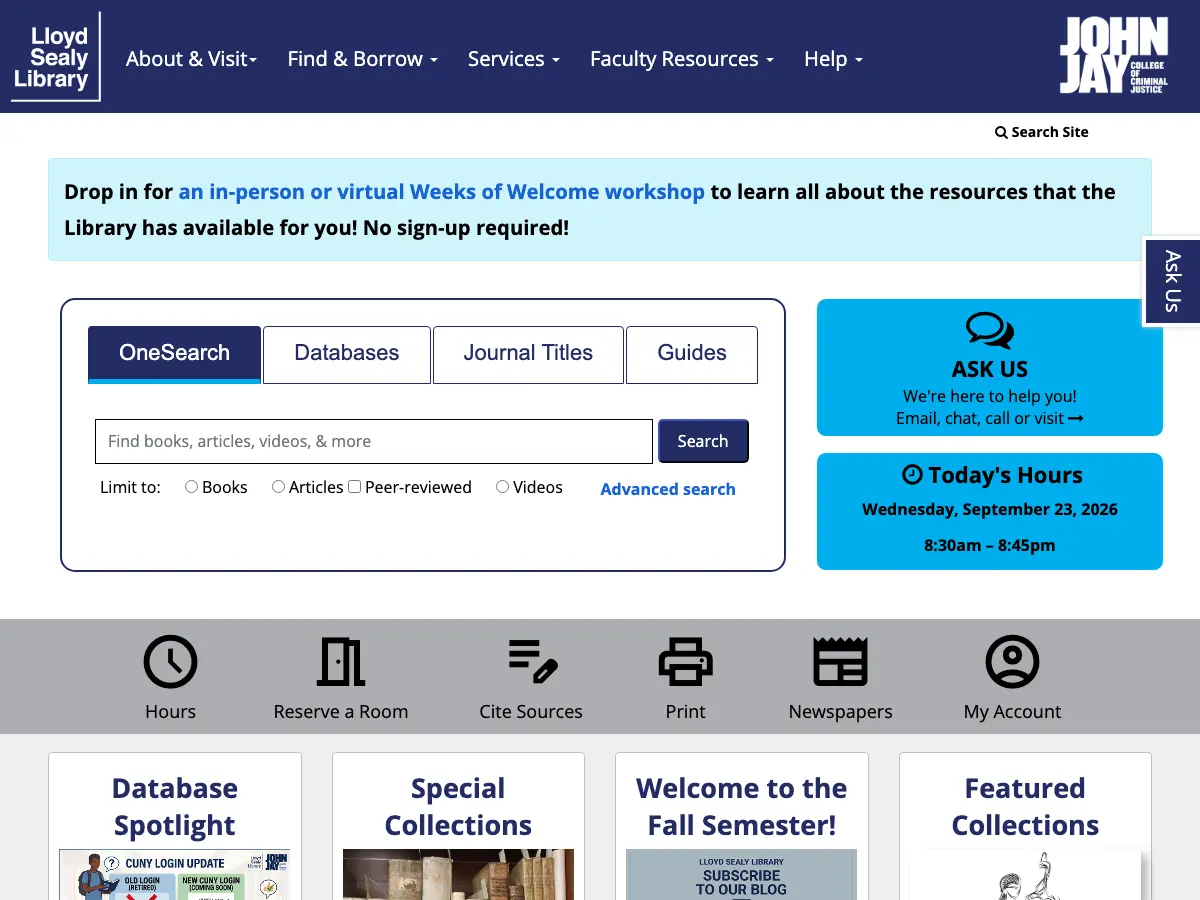The height and width of the screenshot is (900, 1200).
Task: Click the Newspapers icon
Action: click(x=840, y=662)
